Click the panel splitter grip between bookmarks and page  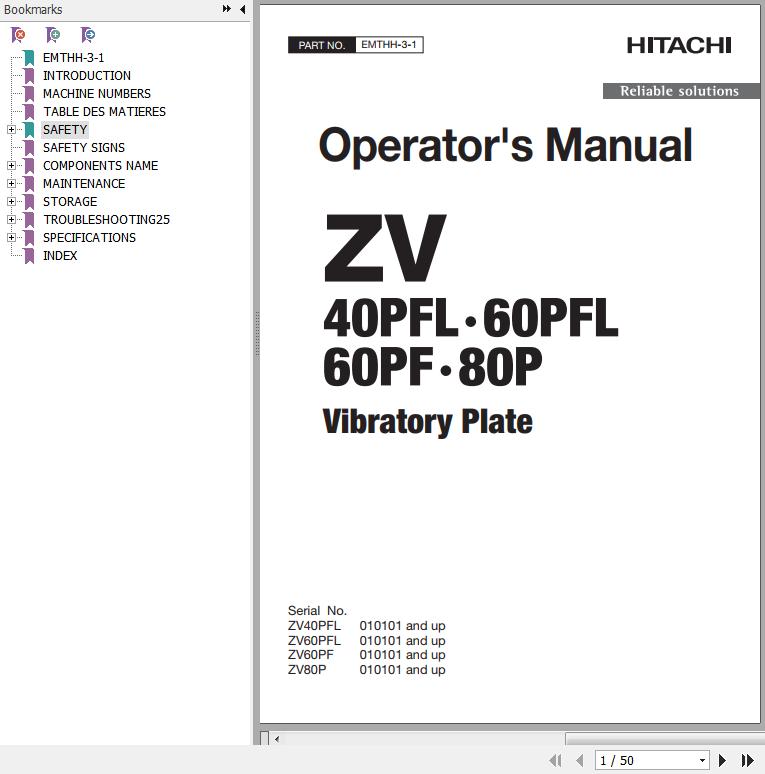coord(257,334)
